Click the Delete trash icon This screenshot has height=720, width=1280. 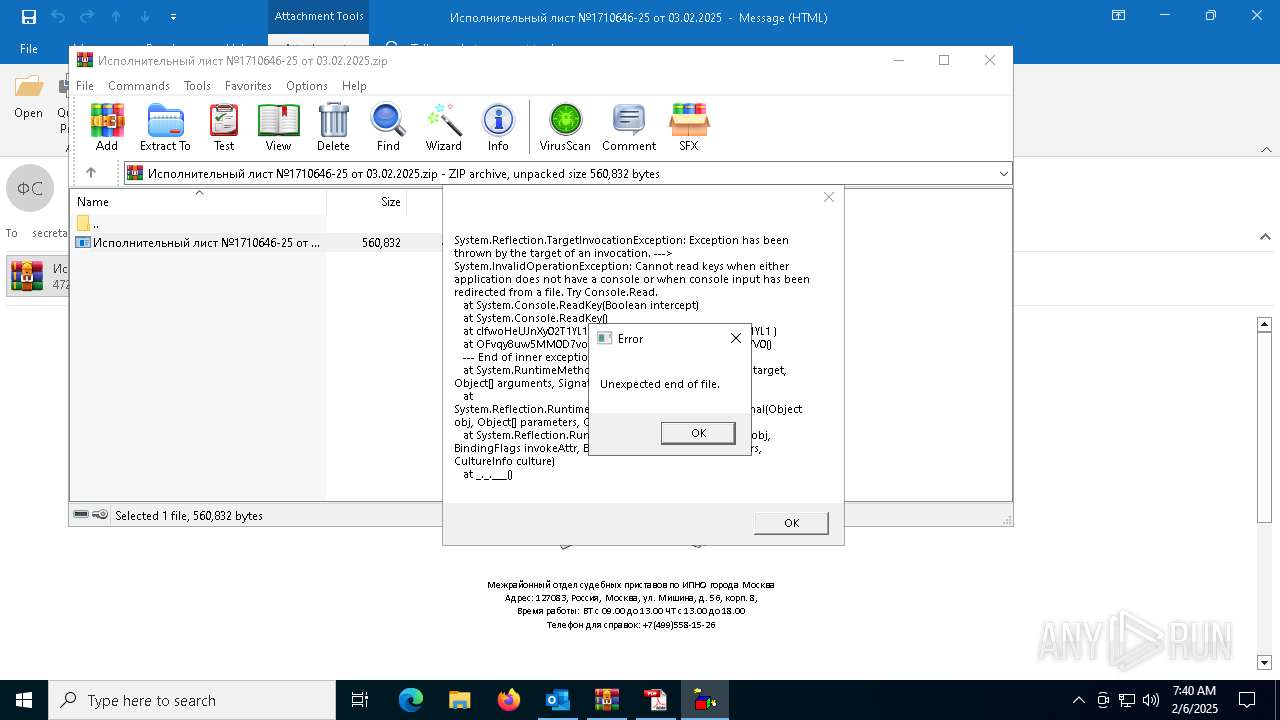point(333,127)
